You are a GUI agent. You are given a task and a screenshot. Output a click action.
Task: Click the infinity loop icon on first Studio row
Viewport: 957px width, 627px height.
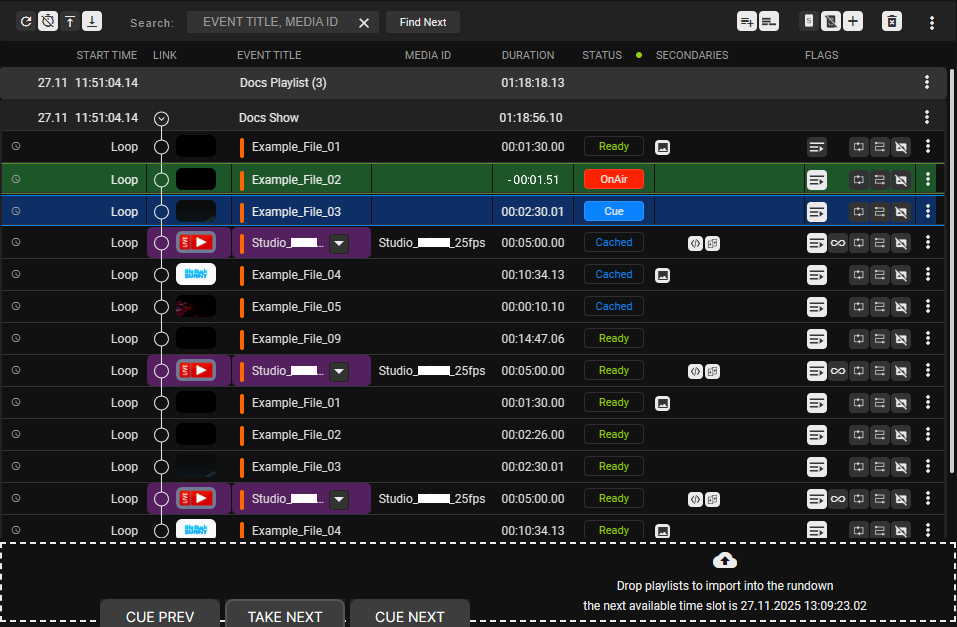click(x=838, y=242)
